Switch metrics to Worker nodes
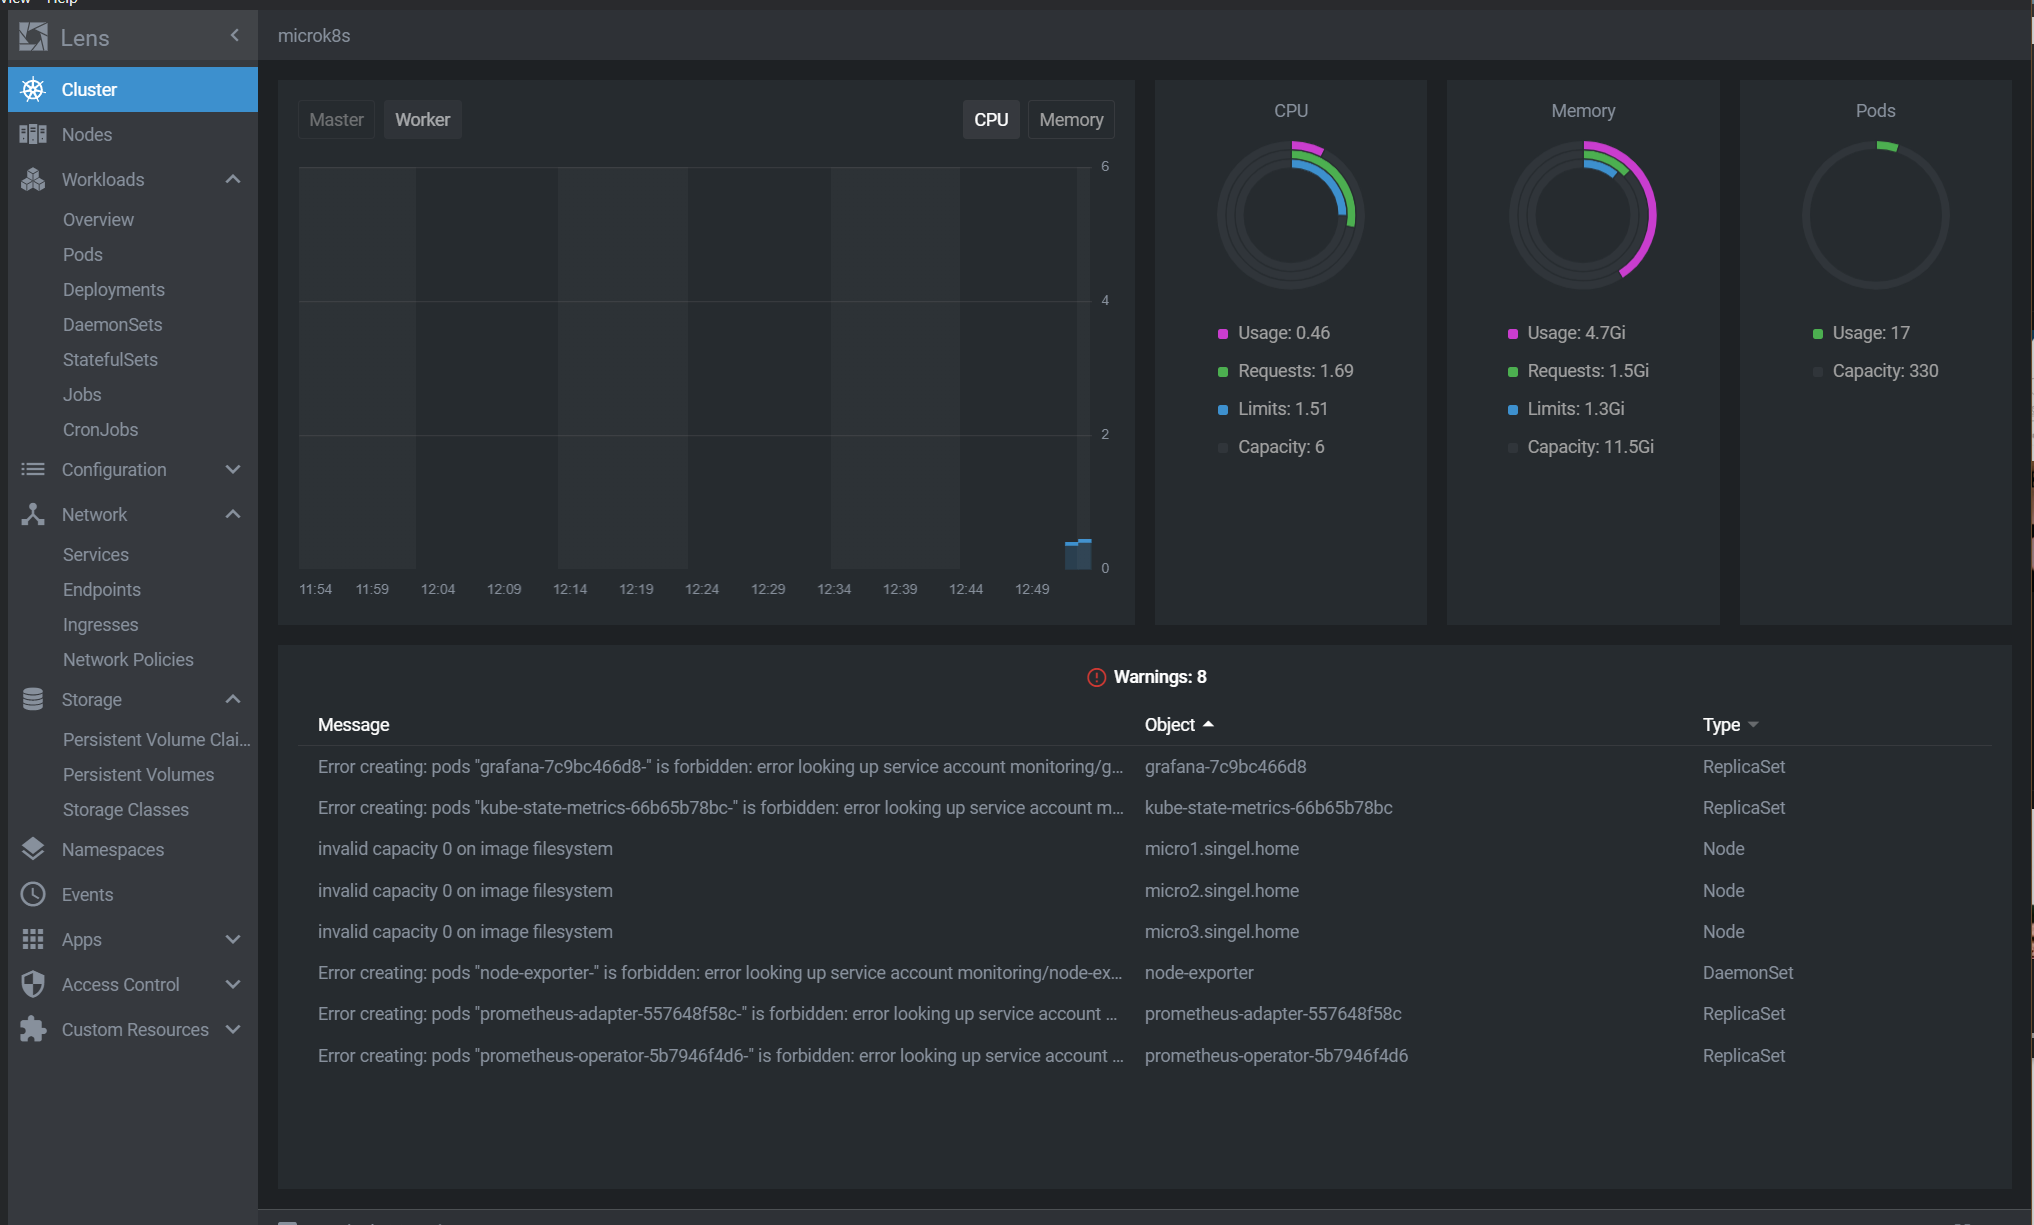2034x1225 pixels. 422,119
